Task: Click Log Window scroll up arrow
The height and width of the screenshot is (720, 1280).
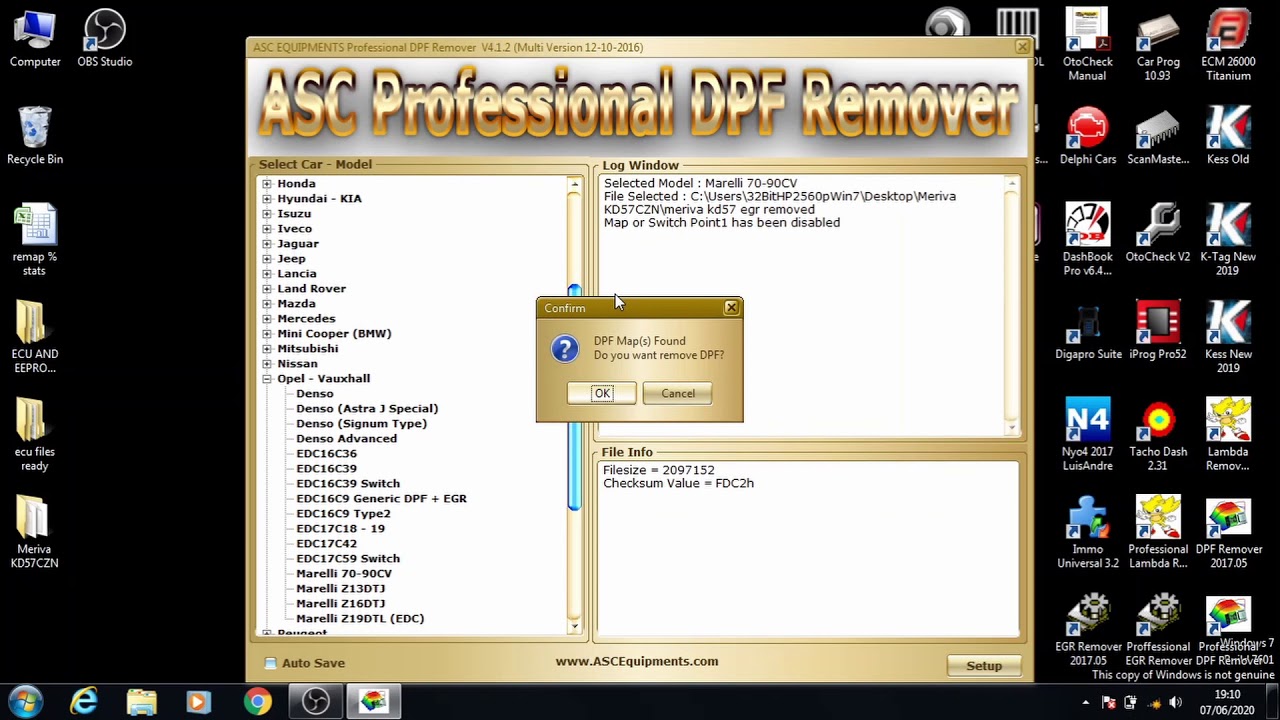Action: pyautogui.click(x=1012, y=184)
